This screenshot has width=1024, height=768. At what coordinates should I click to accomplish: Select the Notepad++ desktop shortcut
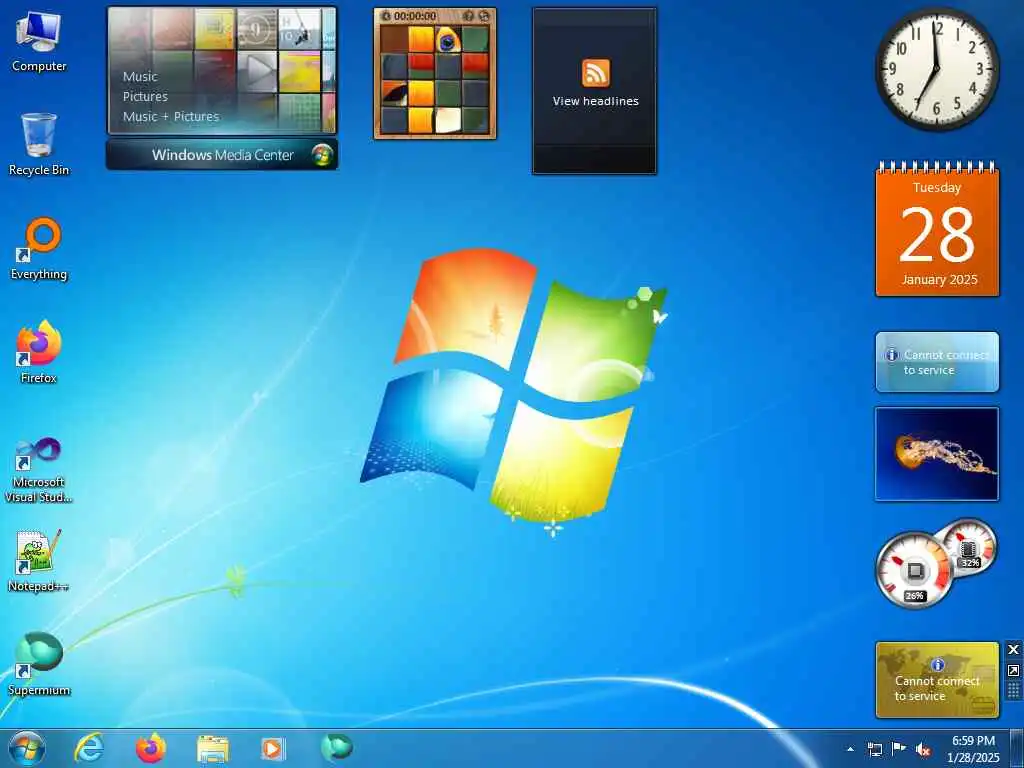tap(39, 561)
